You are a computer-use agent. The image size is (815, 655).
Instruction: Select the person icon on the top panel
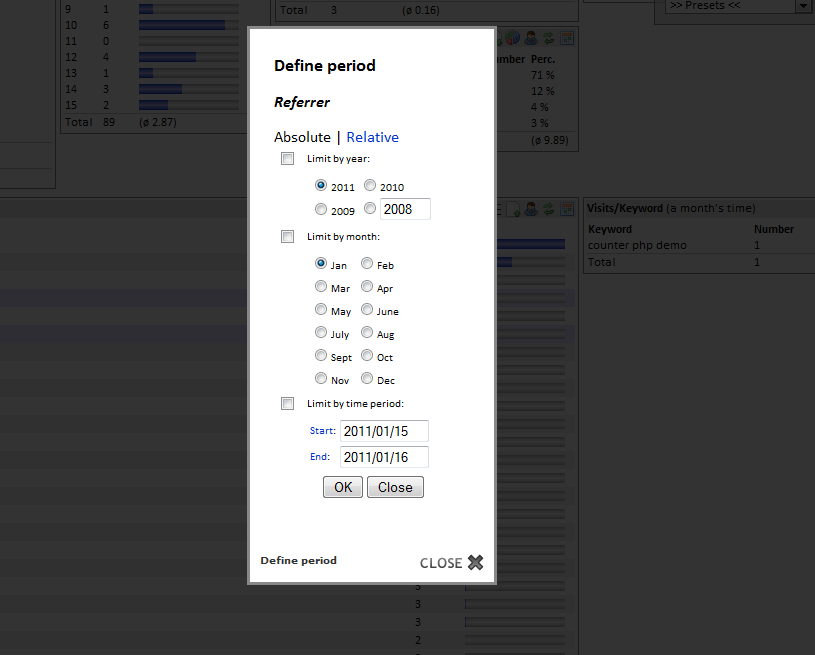(531, 37)
